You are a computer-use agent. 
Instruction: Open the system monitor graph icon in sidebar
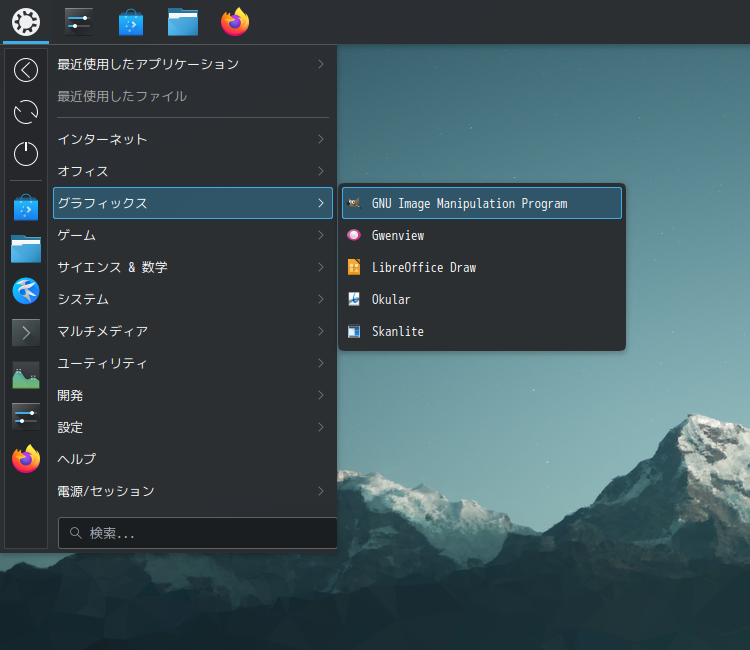pos(26,375)
